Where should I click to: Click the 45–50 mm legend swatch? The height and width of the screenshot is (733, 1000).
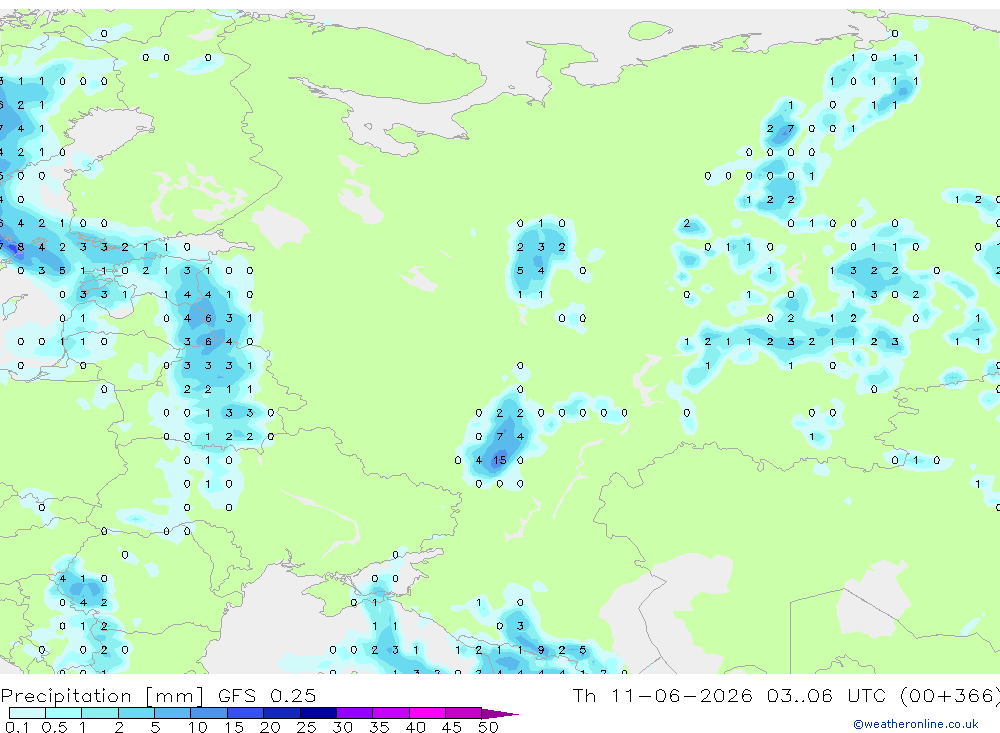tap(463, 713)
